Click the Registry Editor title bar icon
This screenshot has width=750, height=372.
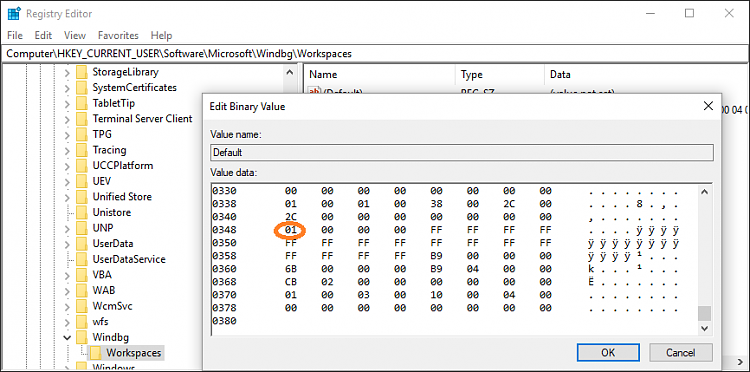[14, 13]
